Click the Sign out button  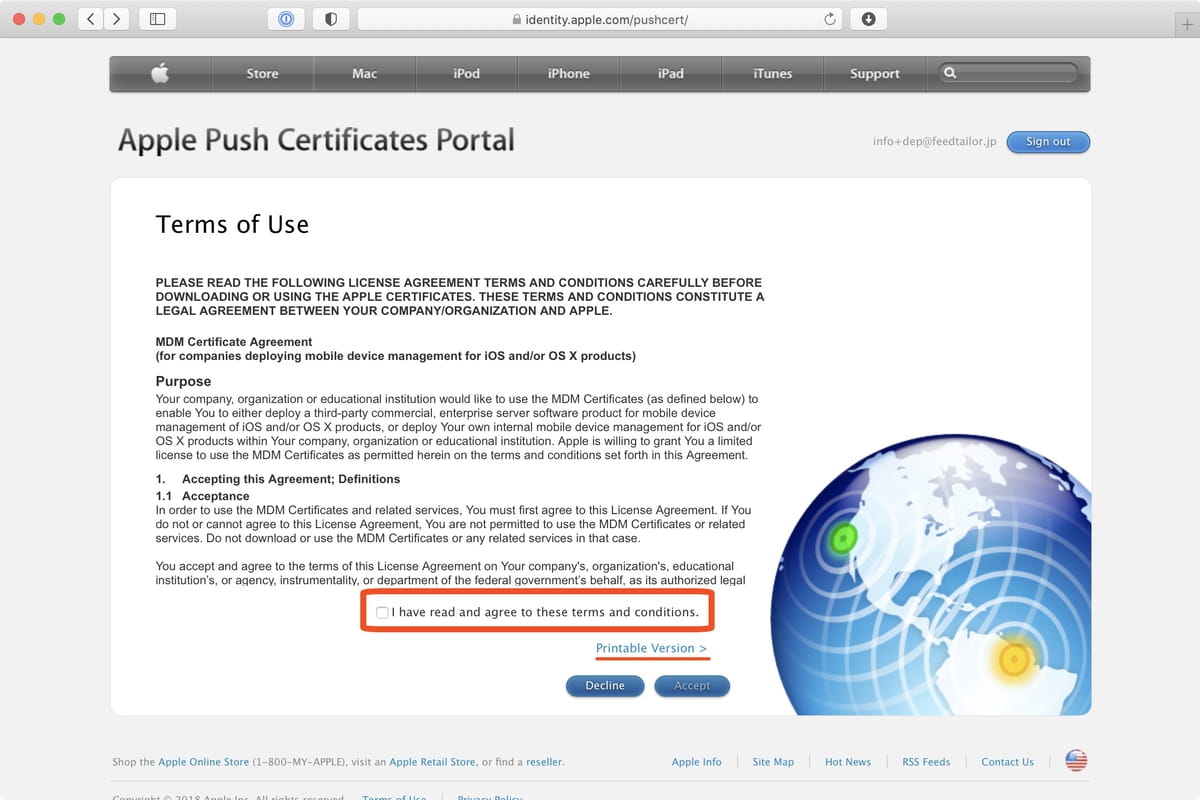pos(1048,142)
